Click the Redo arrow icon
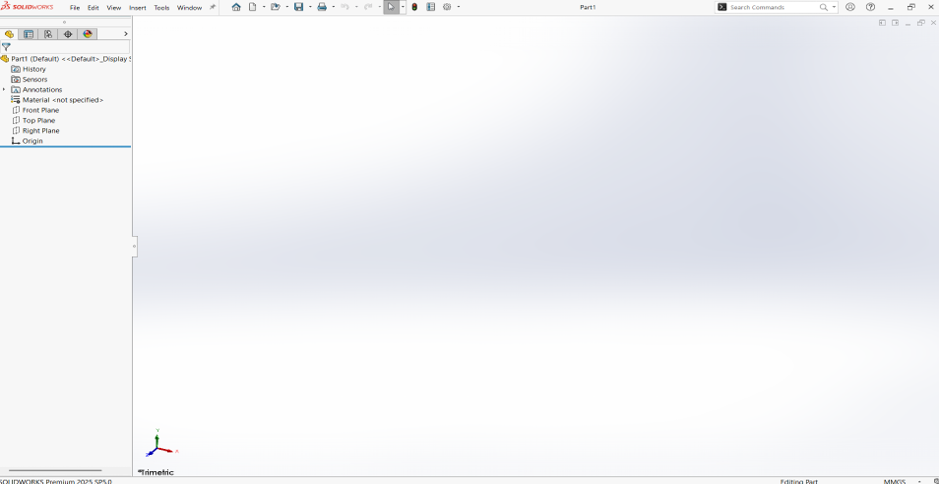 (368, 7)
